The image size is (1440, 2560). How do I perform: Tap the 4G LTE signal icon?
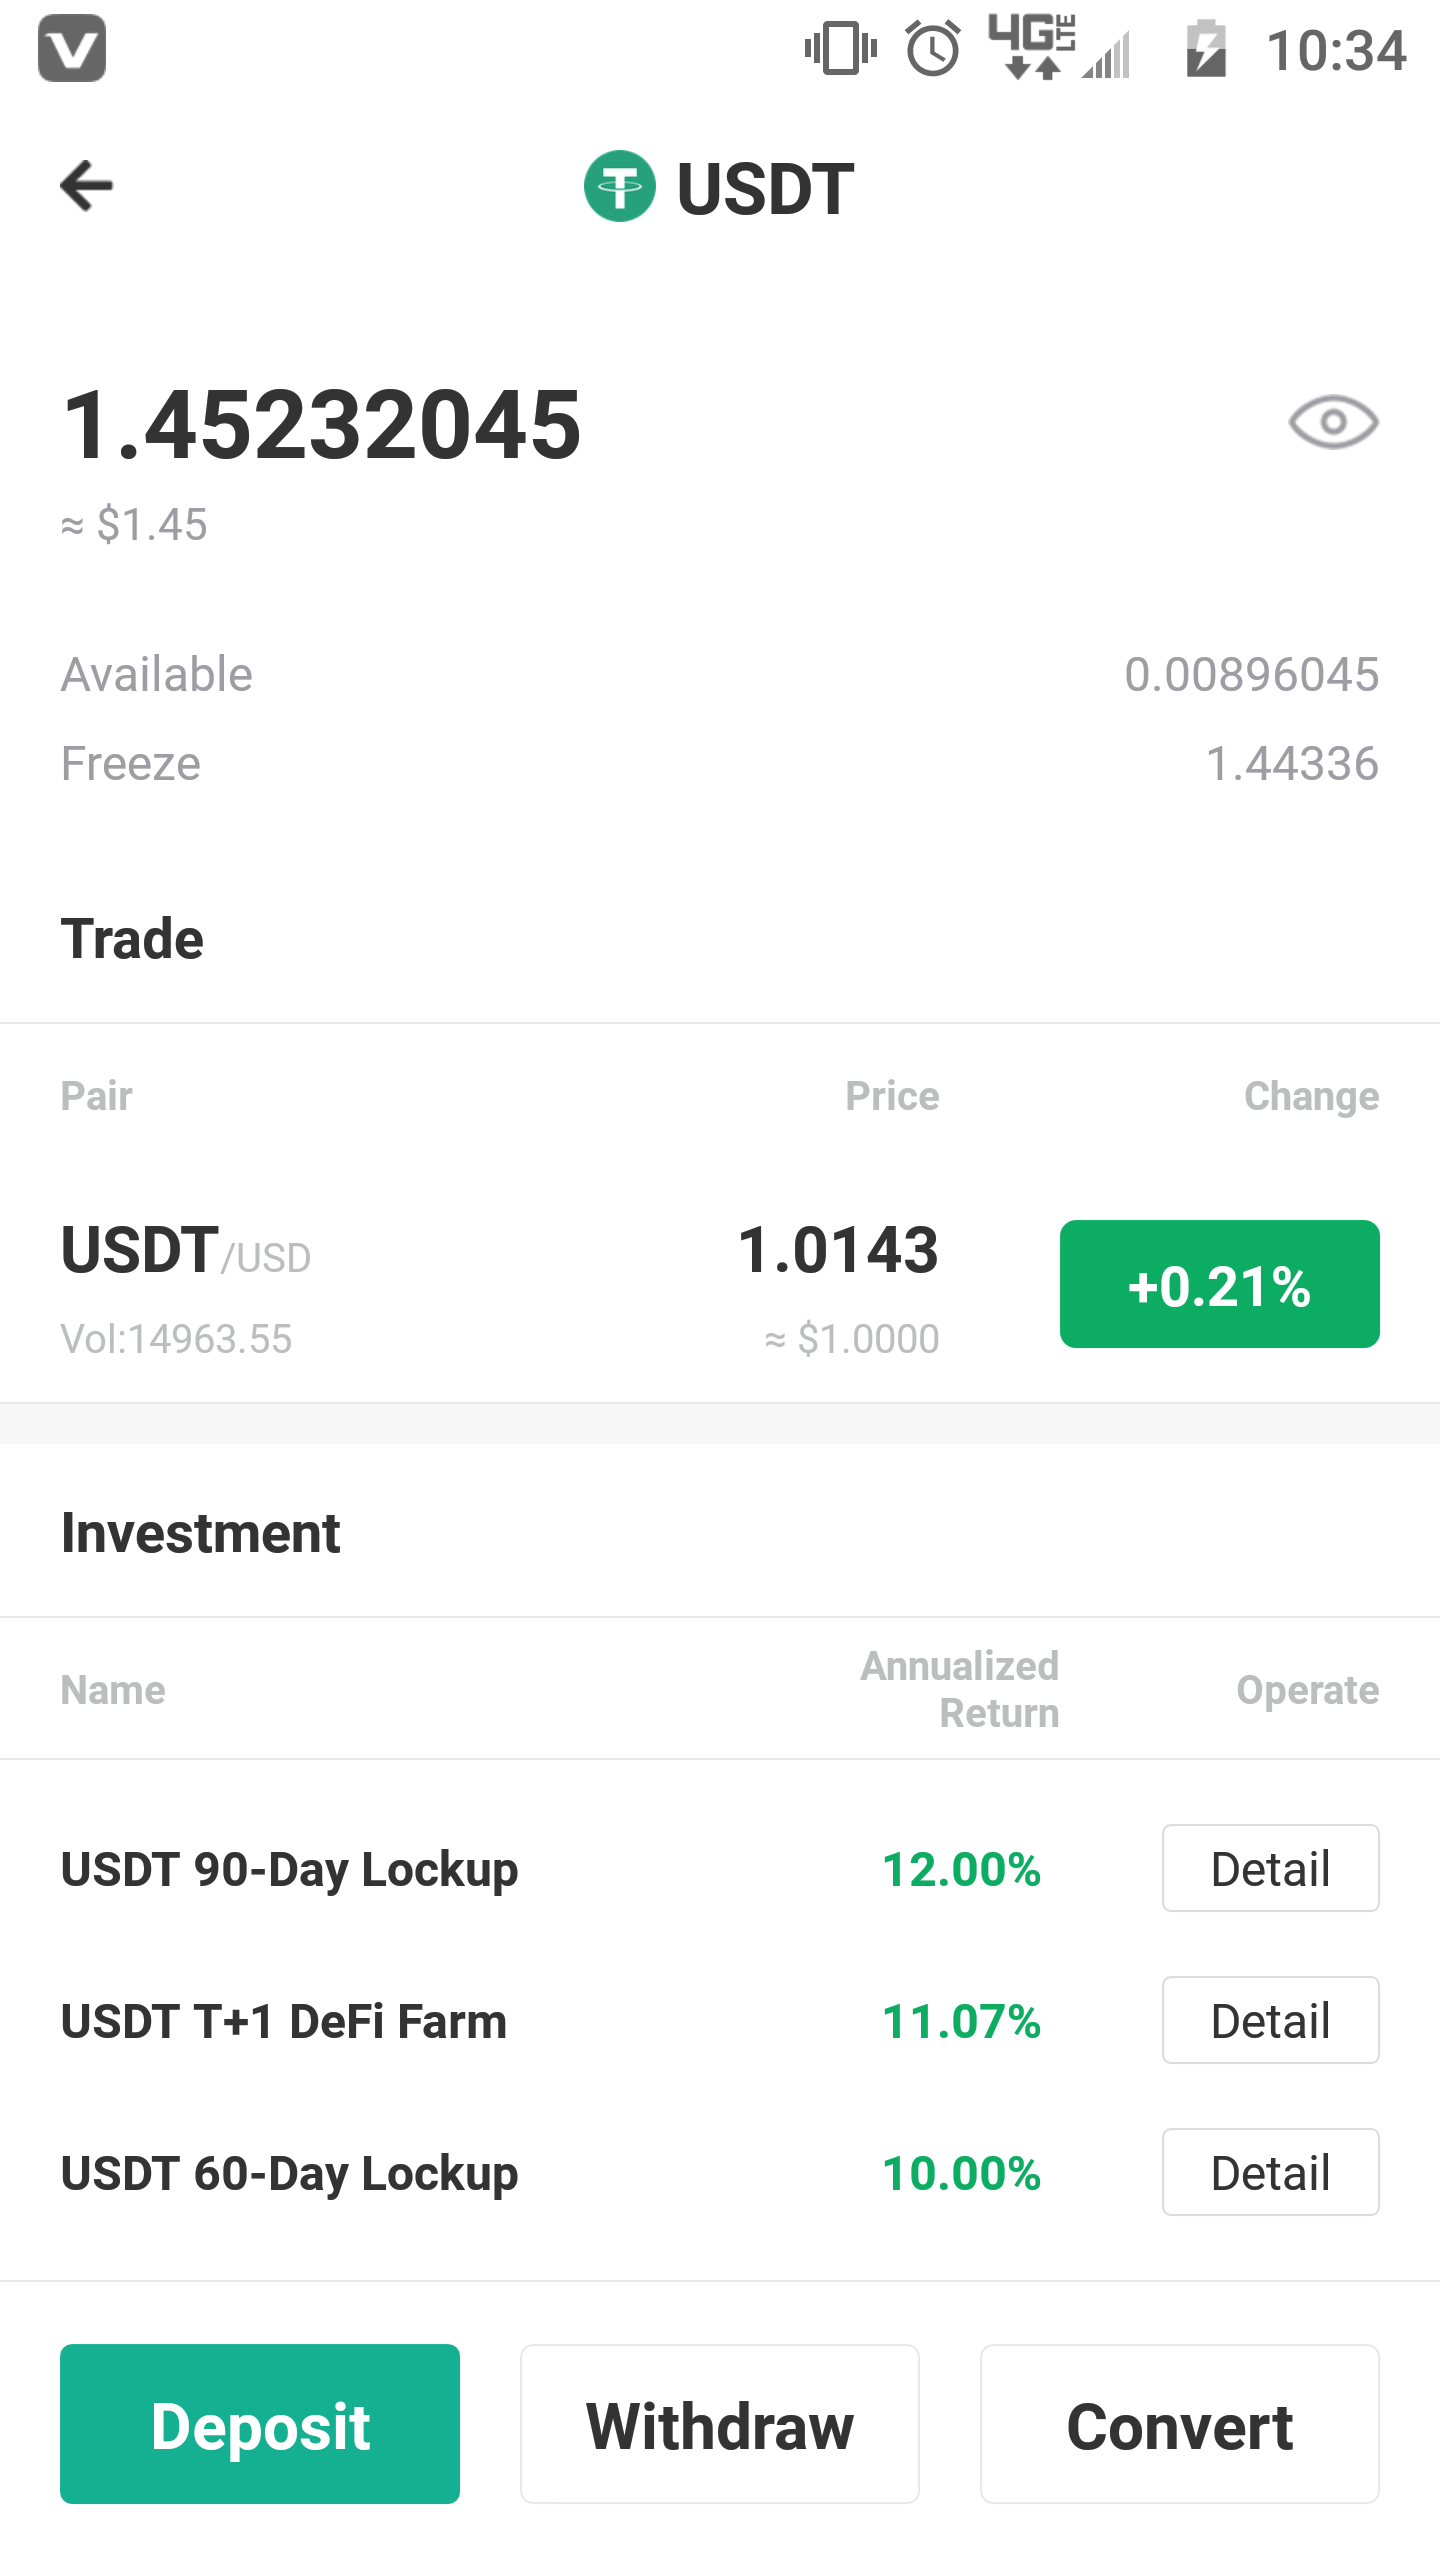1058,48
